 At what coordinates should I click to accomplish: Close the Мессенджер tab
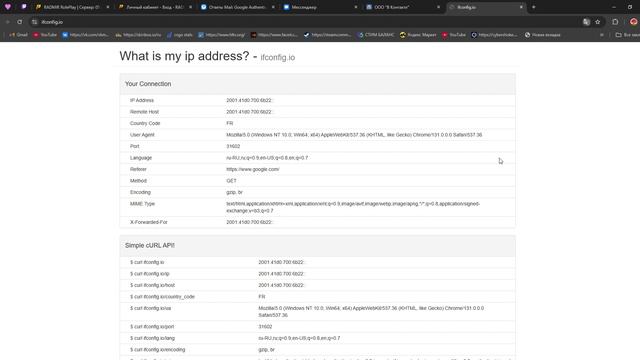[x=356, y=7]
